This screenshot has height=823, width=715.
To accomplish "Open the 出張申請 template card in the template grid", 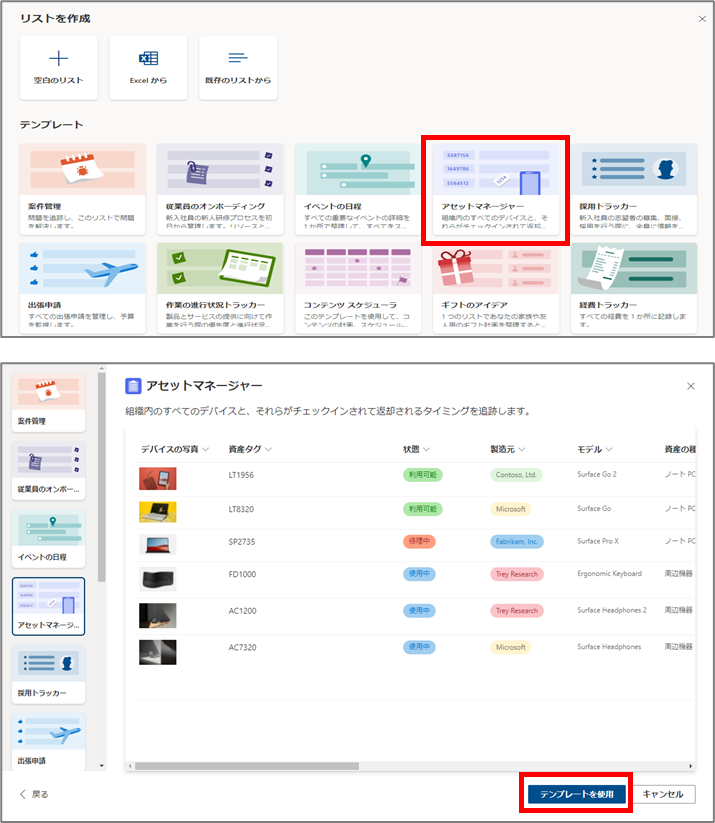I will [x=82, y=288].
